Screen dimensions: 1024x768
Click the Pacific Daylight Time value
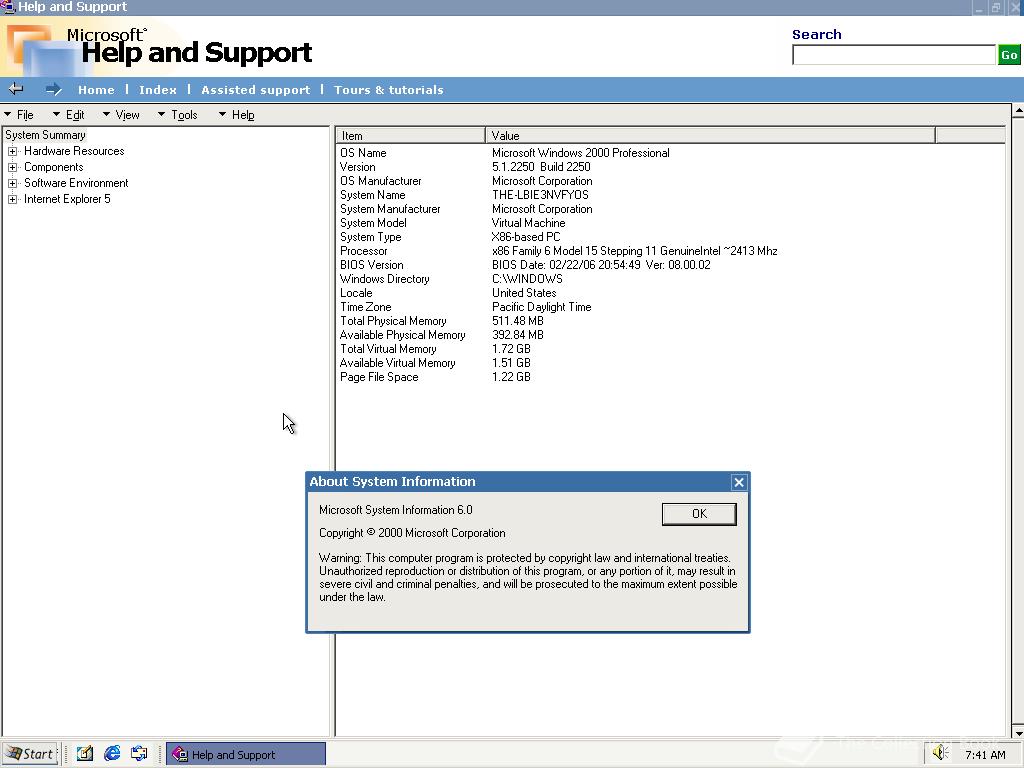(x=541, y=307)
